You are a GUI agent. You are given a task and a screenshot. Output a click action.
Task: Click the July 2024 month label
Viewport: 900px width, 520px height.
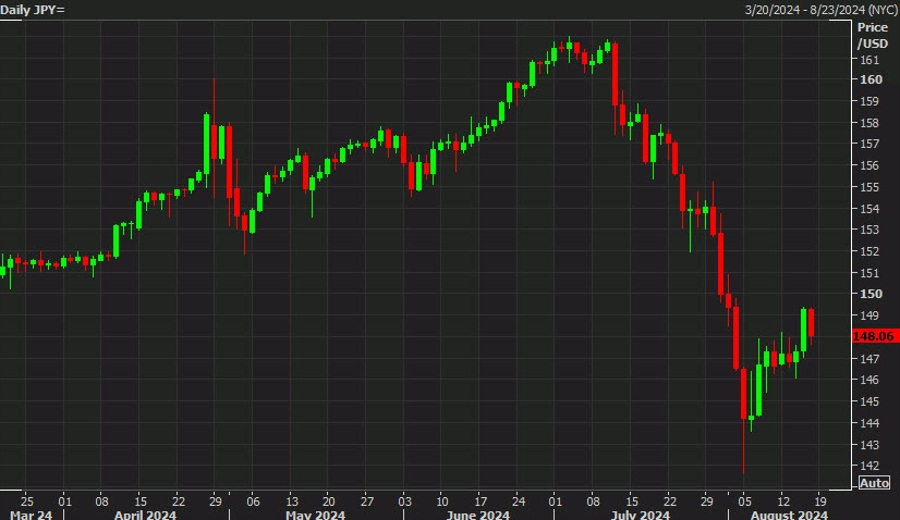point(640,514)
